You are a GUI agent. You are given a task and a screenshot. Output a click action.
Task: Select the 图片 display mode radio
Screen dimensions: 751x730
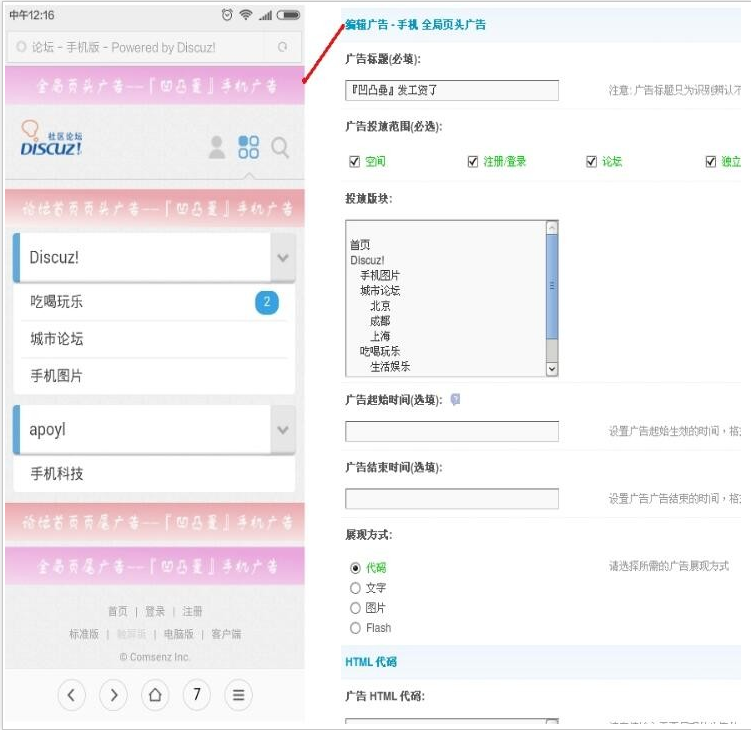[x=355, y=608]
